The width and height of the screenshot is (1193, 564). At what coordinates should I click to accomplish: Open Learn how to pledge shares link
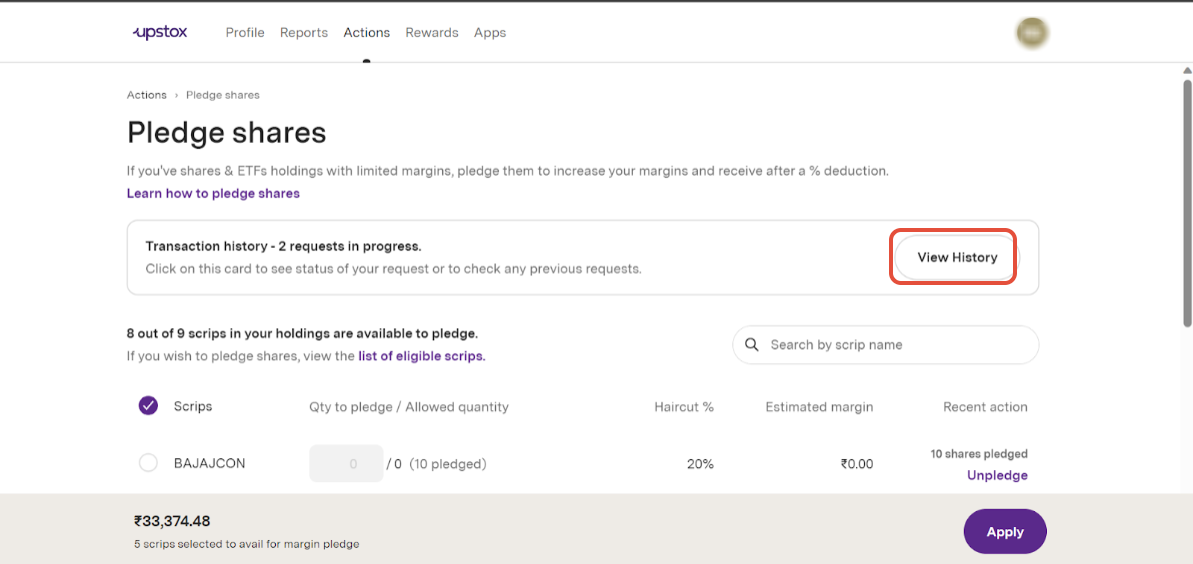click(x=213, y=193)
